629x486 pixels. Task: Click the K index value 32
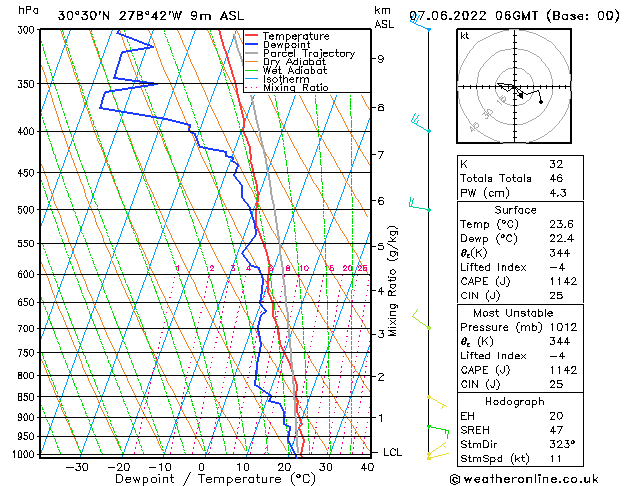[556, 164]
